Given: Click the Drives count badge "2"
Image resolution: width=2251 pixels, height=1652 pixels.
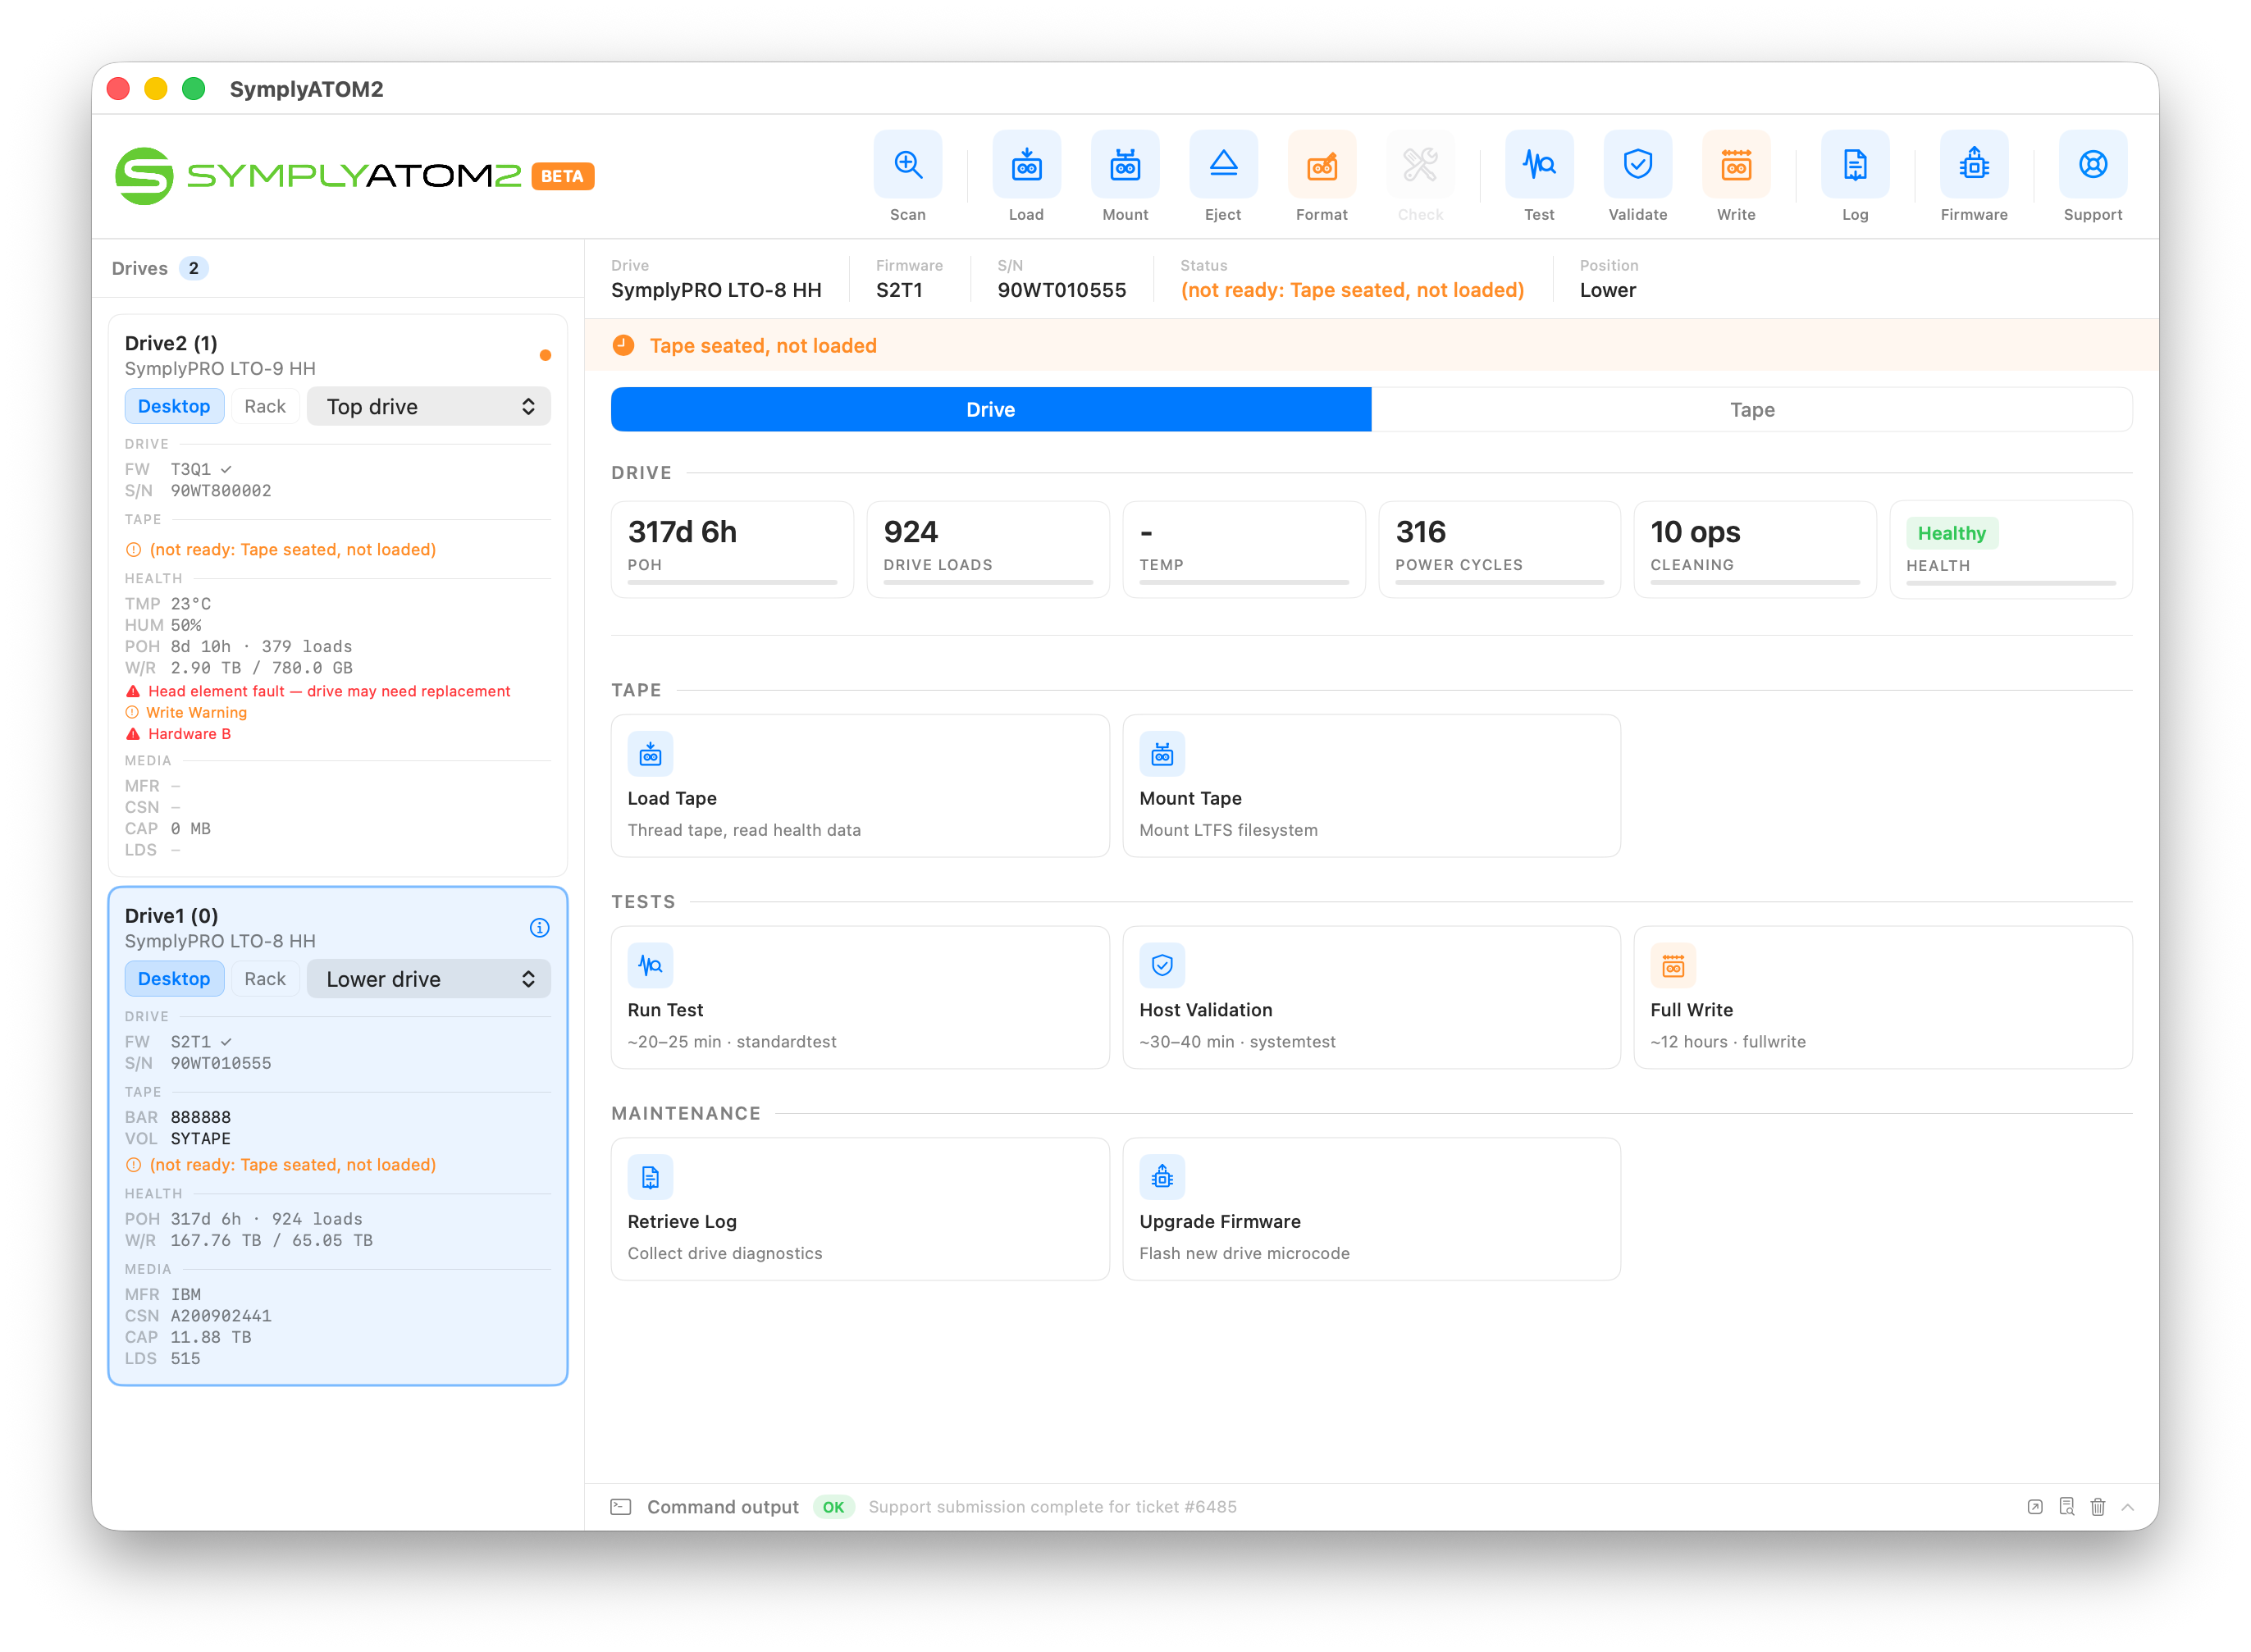Looking at the screenshot, I should click(194, 268).
